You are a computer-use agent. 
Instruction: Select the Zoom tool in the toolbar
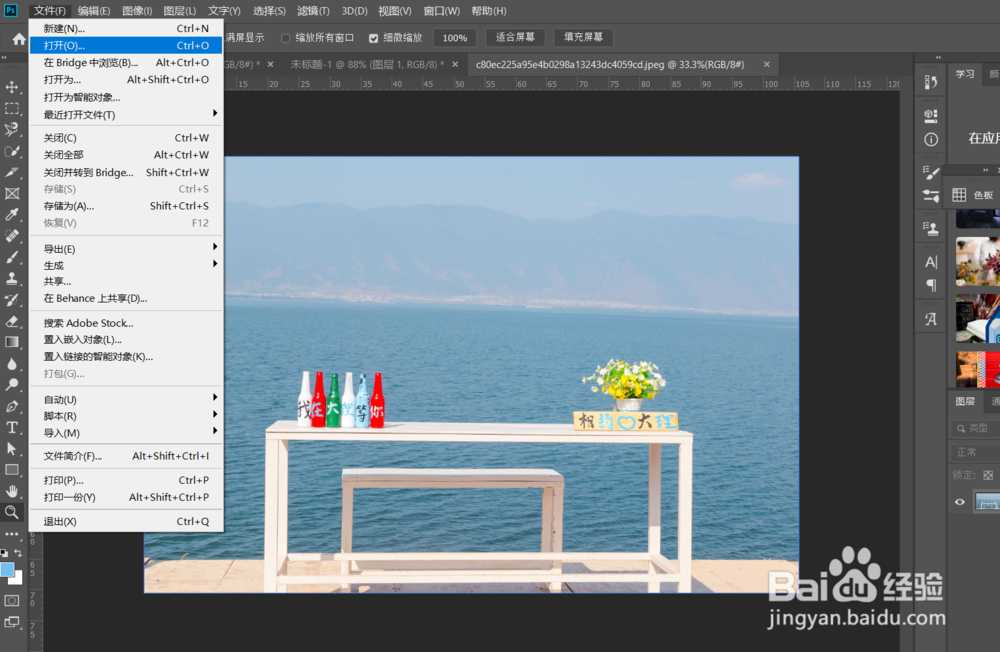coord(13,512)
